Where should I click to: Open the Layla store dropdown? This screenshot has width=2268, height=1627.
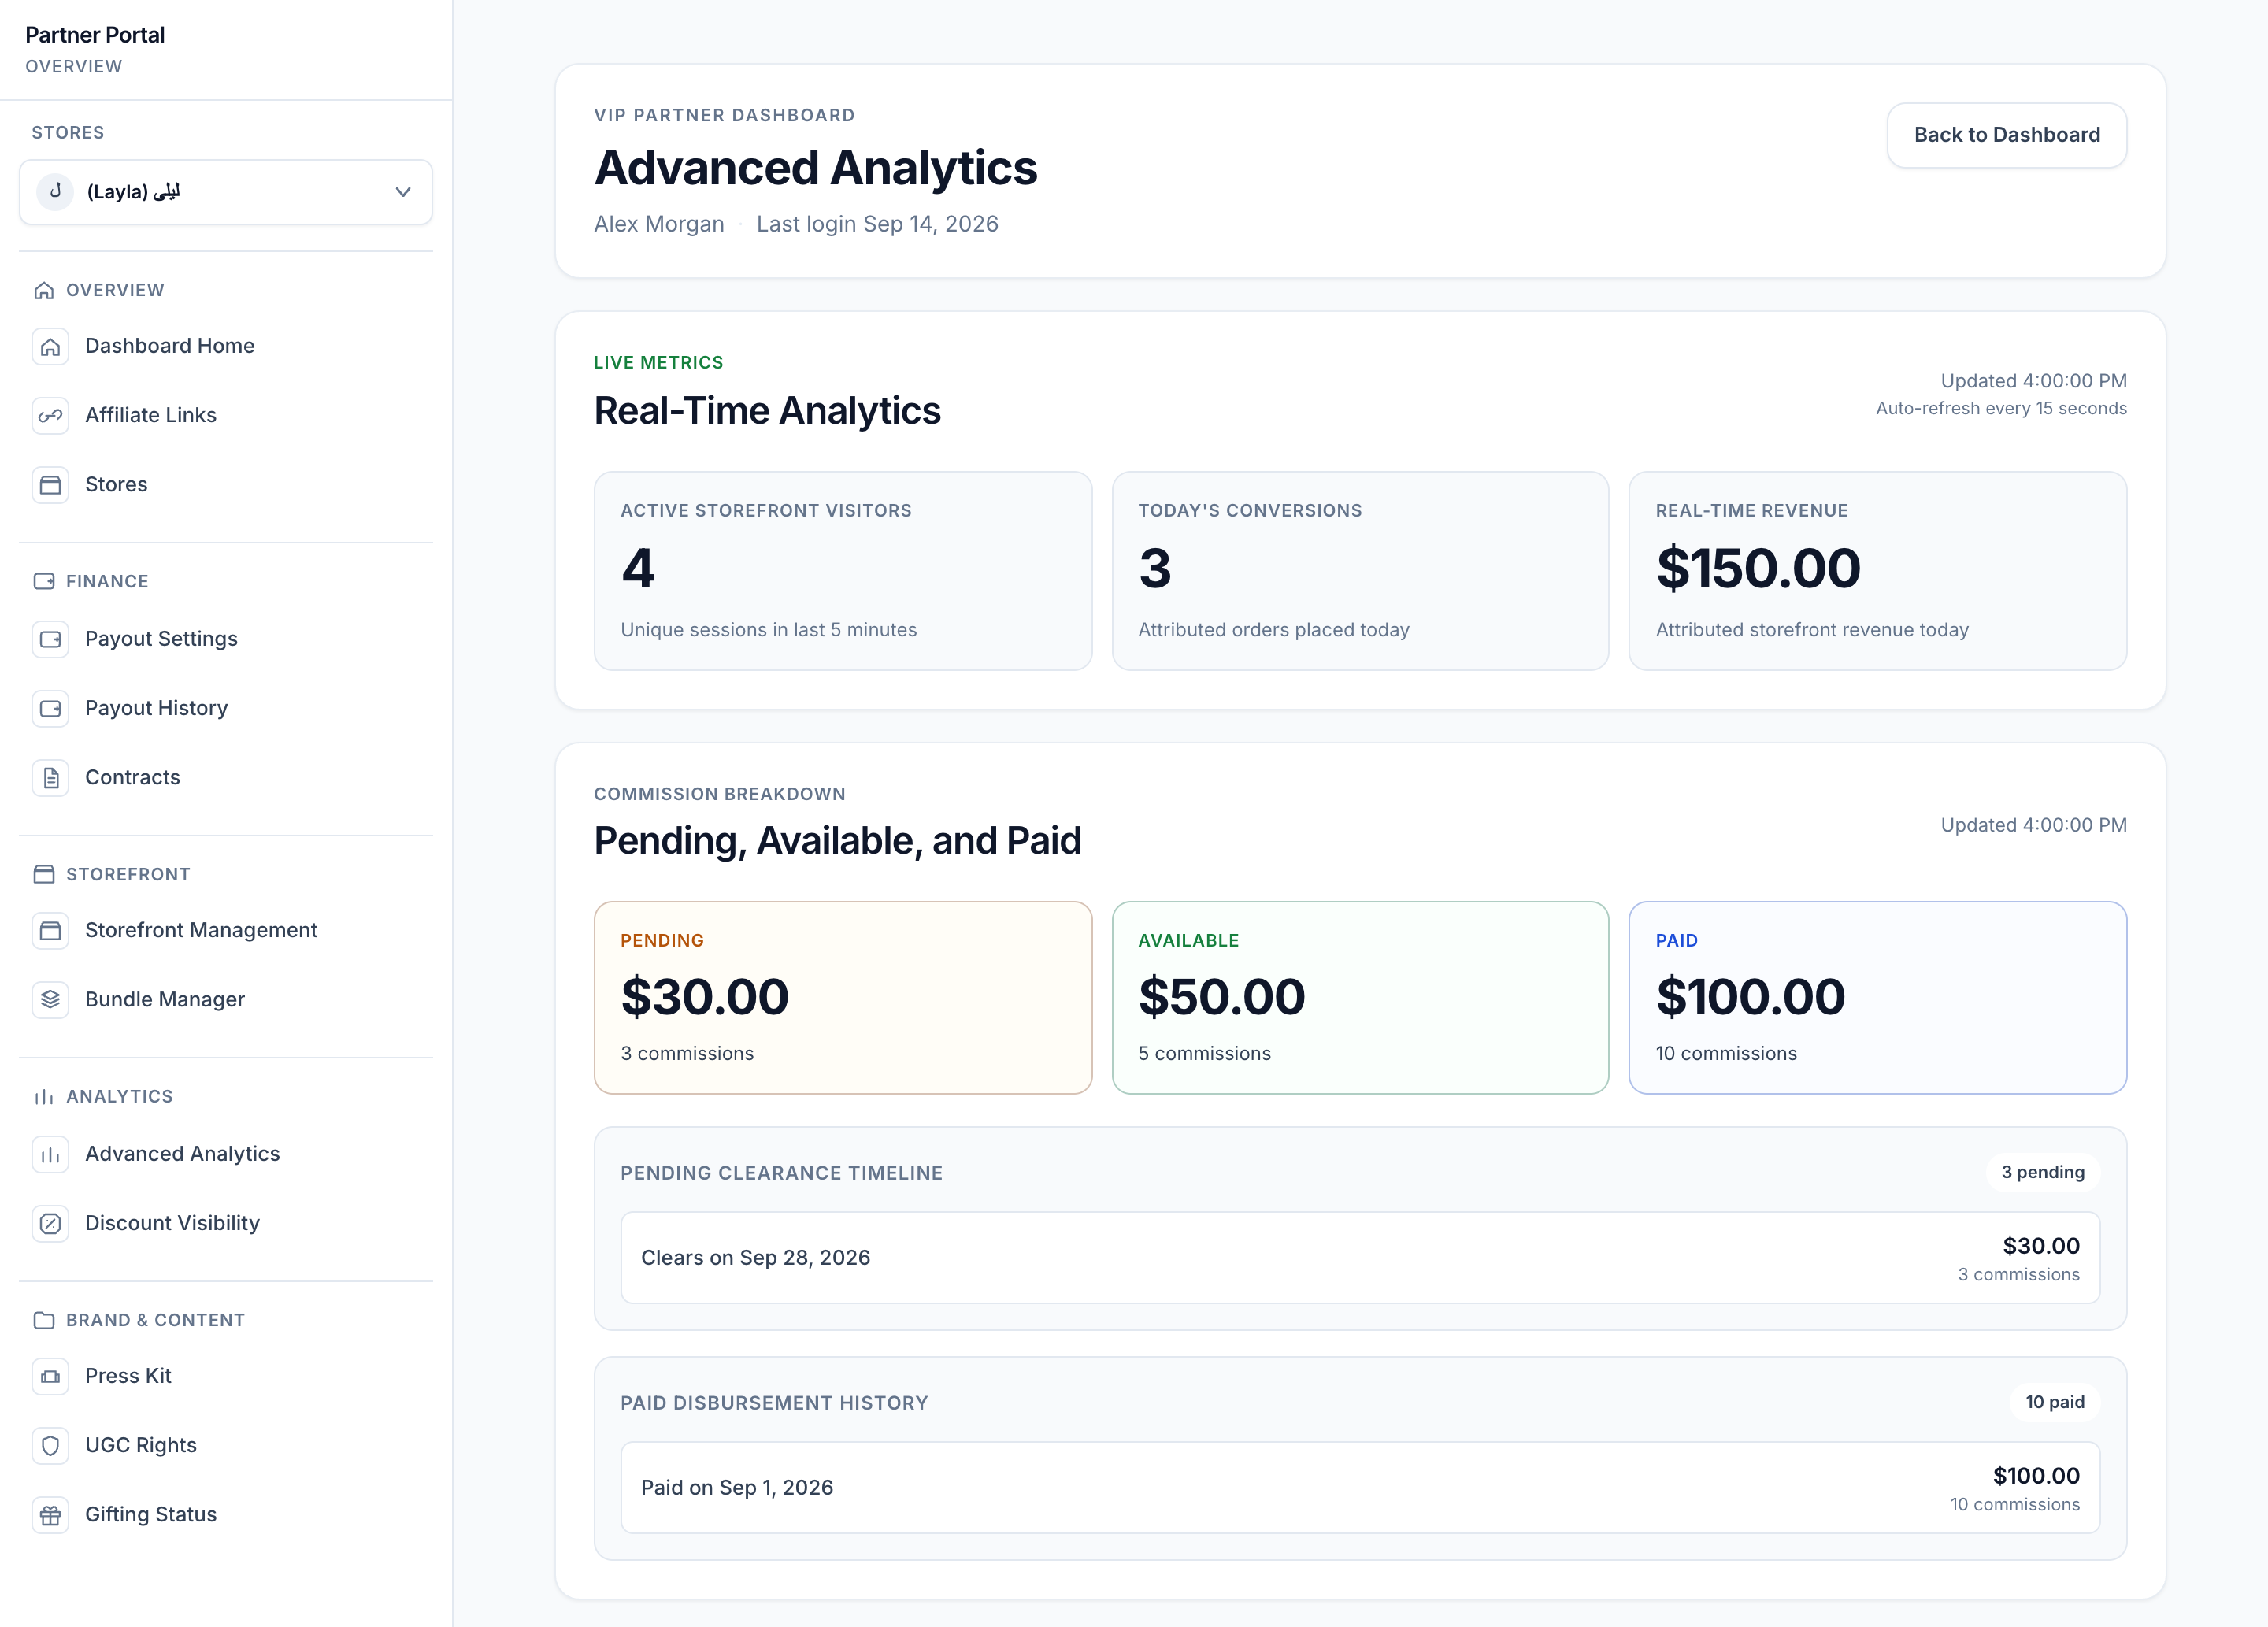point(226,192)
